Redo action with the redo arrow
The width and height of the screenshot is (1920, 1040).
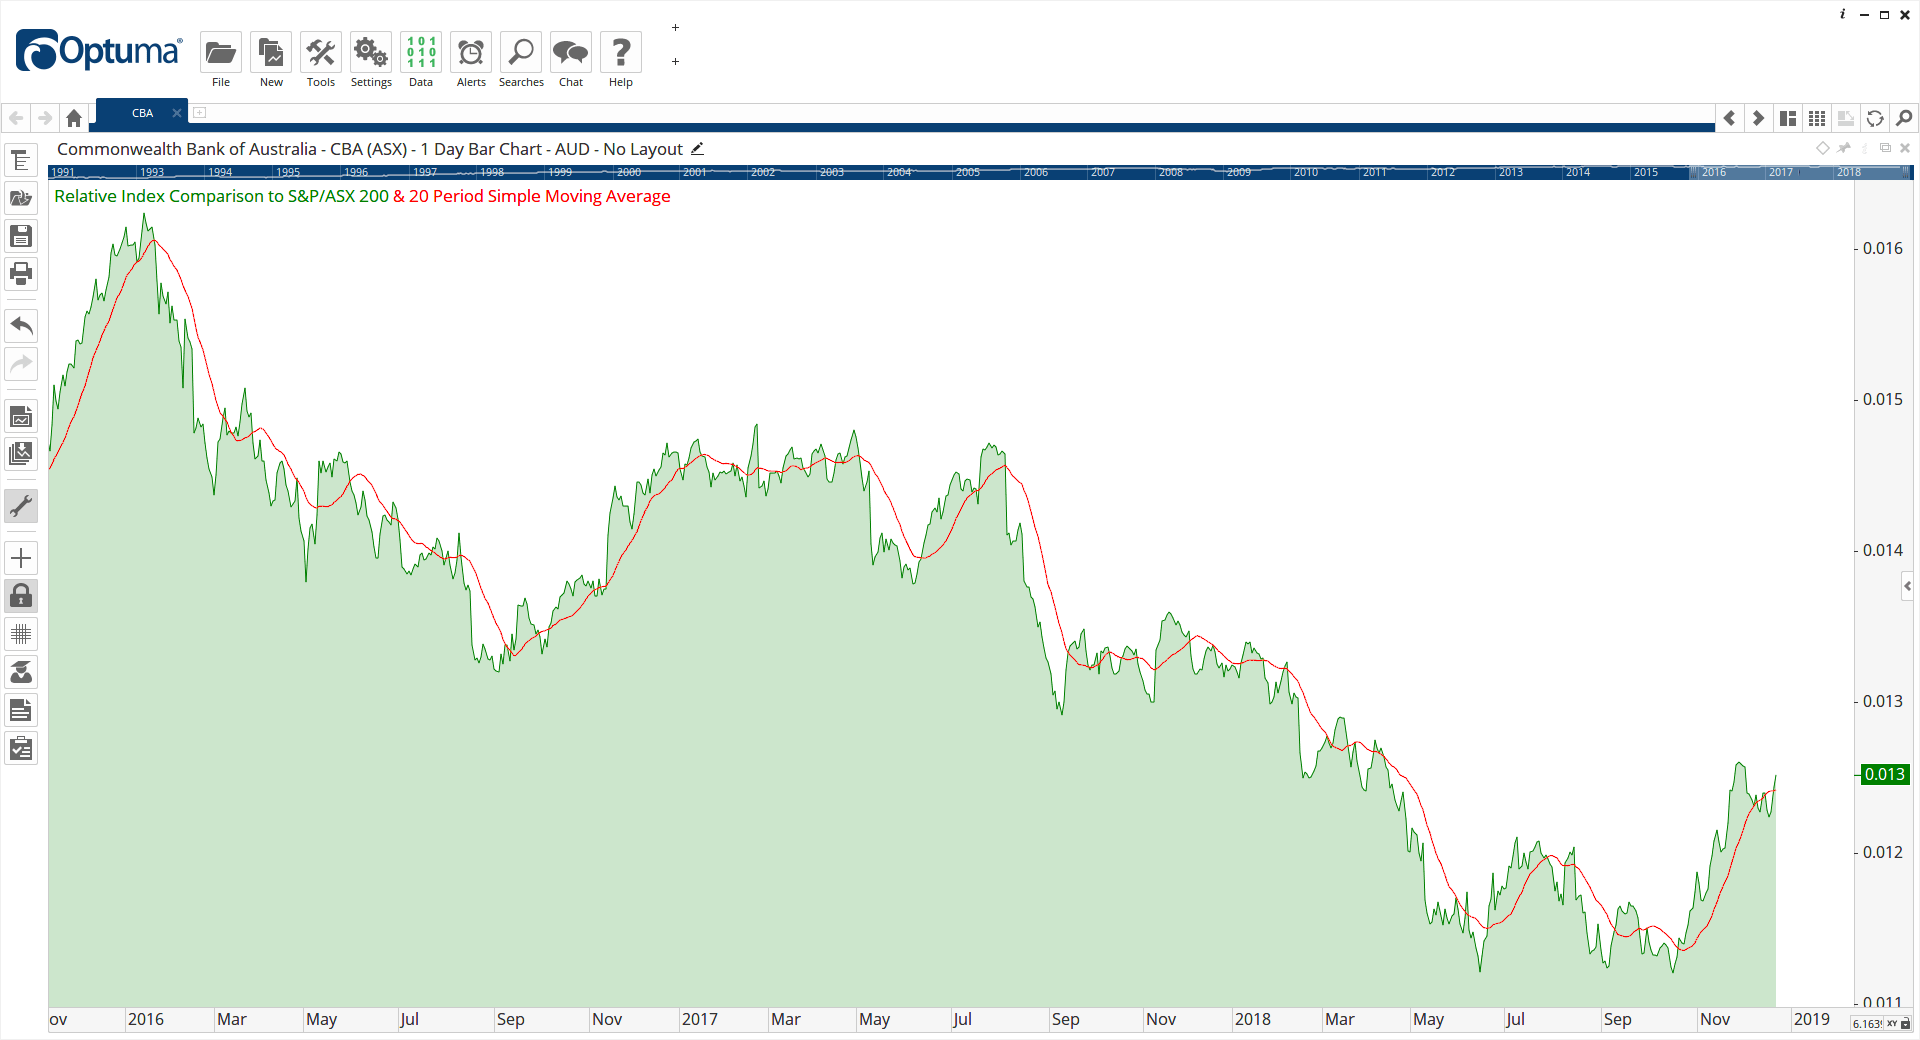click(x=21, y=363)
